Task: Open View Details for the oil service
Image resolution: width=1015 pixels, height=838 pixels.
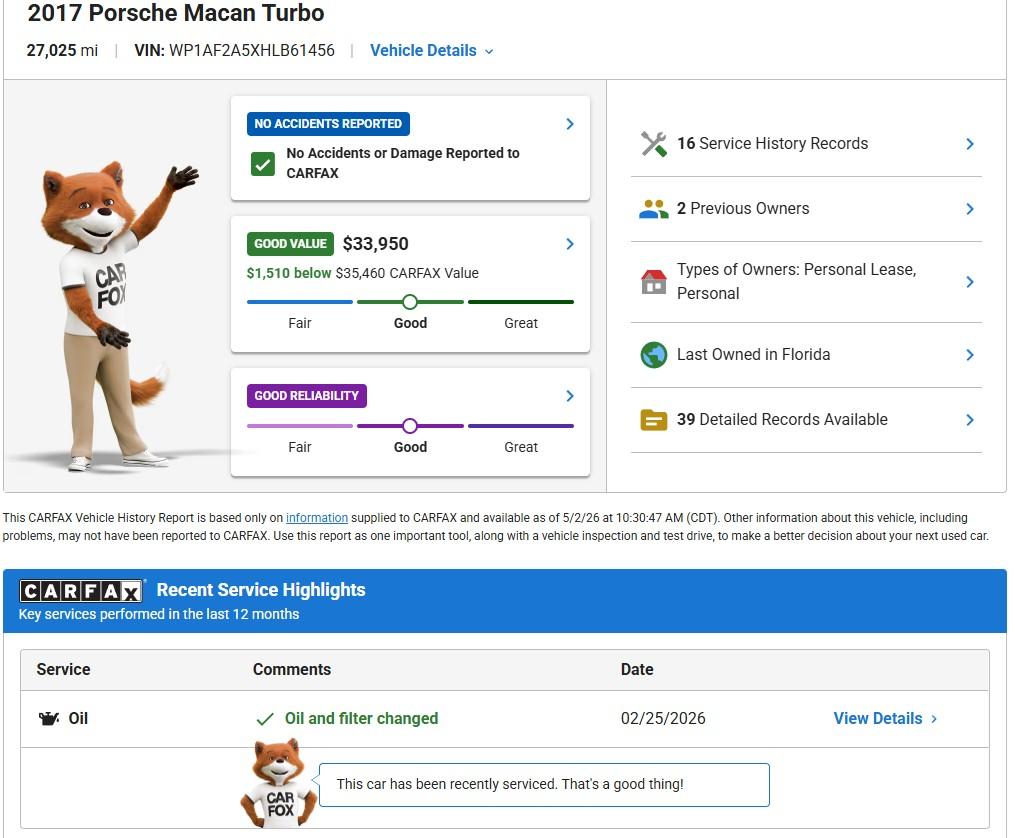Action: (x=885, y=718)
